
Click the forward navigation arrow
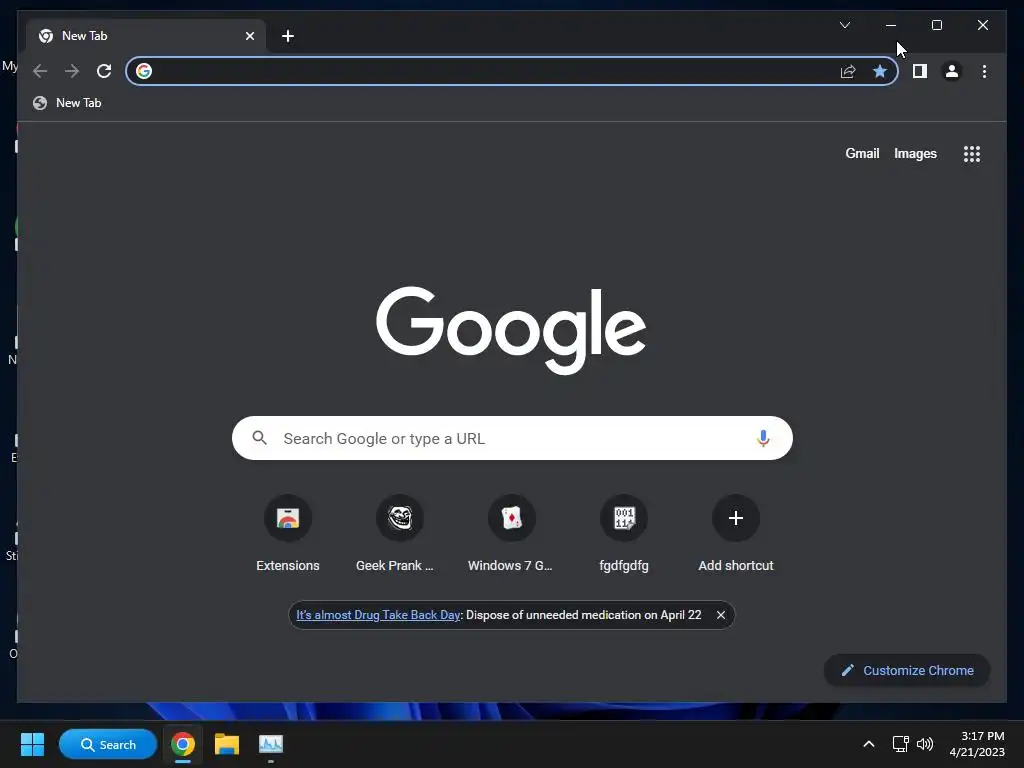point(72,71)
